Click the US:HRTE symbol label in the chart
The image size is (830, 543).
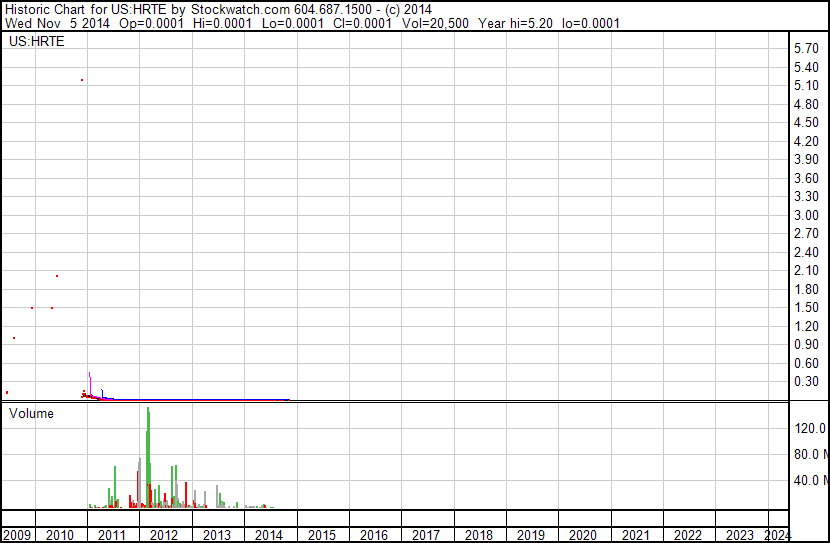point(37,41)
